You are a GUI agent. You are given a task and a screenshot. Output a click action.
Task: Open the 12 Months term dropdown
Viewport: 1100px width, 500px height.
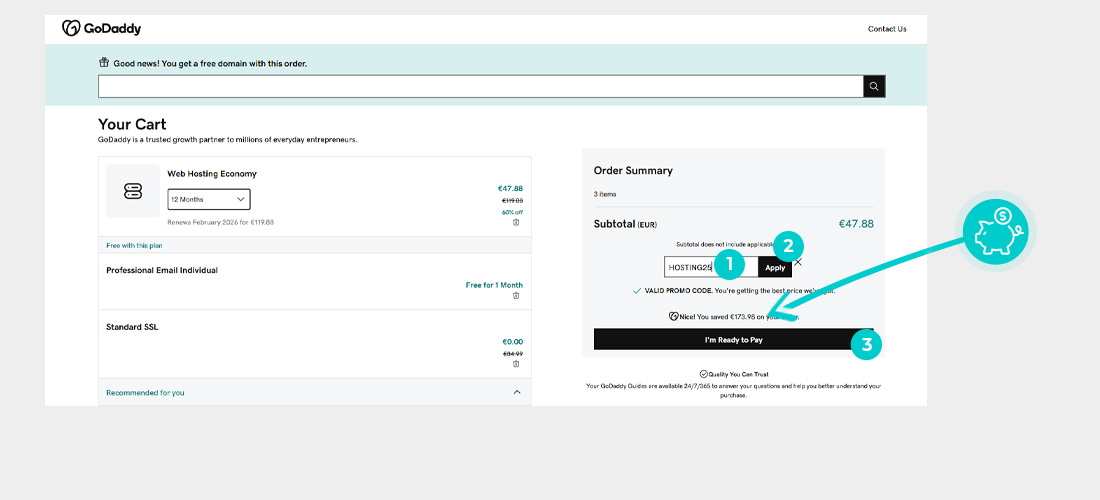pos(209,199)
